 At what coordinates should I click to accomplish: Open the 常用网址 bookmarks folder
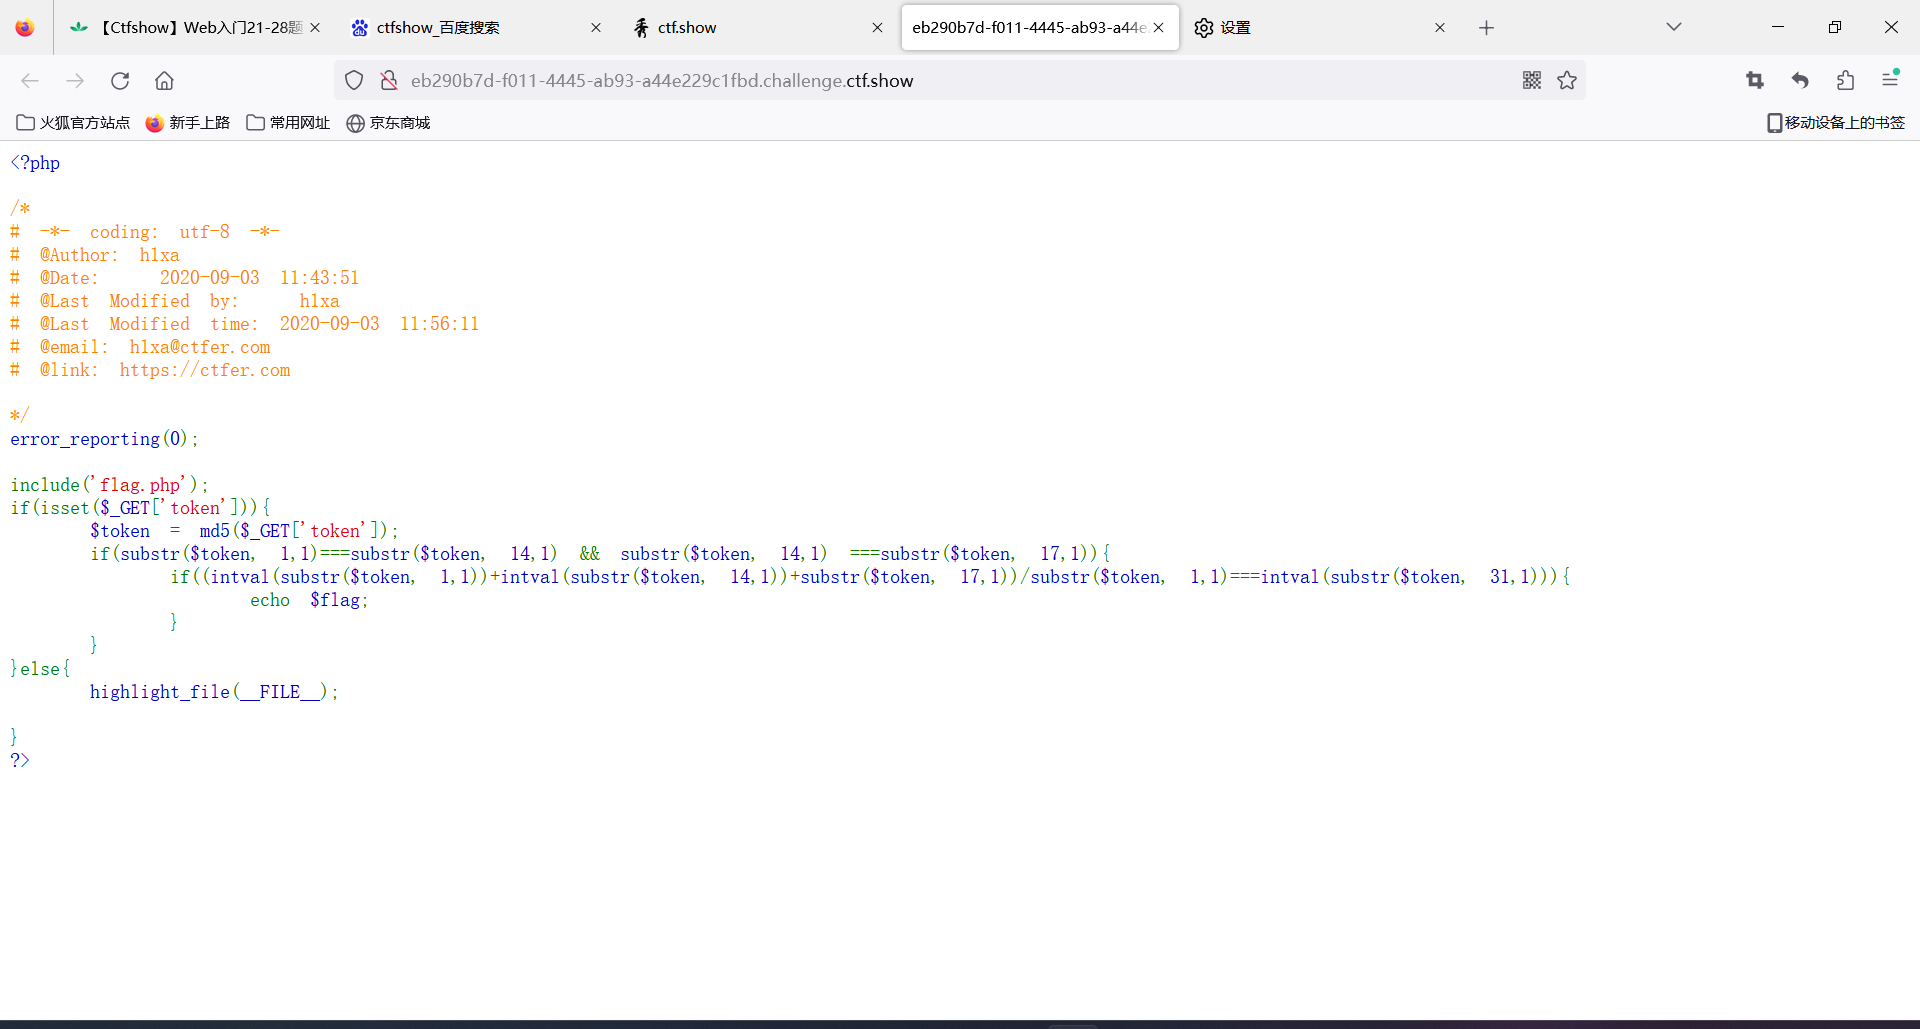tap(288, 123)
